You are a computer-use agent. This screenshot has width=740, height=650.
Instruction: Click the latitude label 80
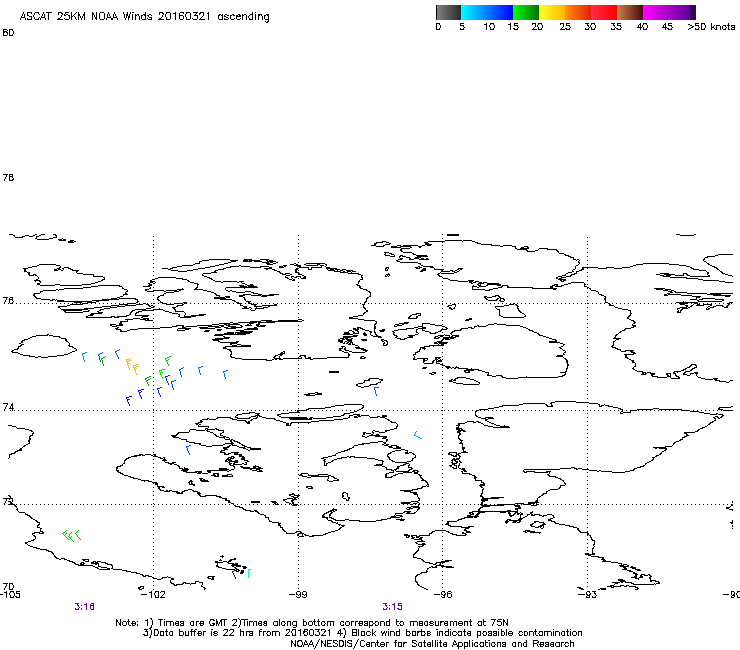tap(8, 33)
